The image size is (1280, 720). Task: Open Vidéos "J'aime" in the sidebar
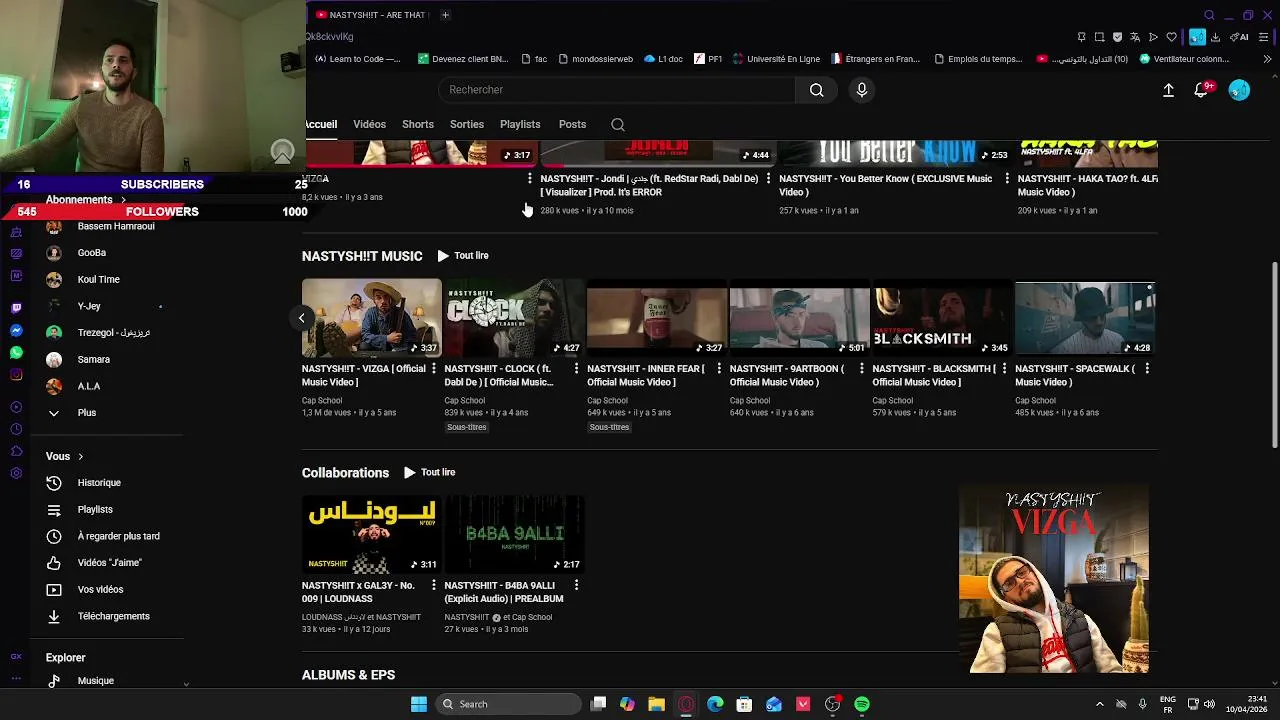point(109,563)
